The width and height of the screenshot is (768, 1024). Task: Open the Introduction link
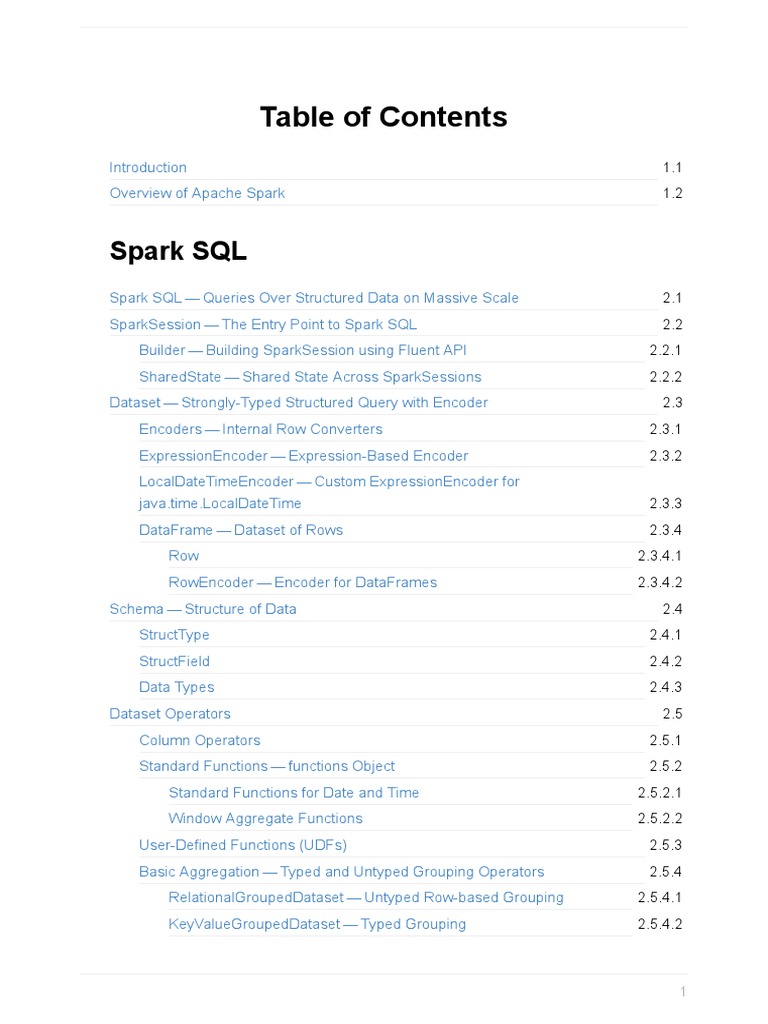[x=148, y=167]
